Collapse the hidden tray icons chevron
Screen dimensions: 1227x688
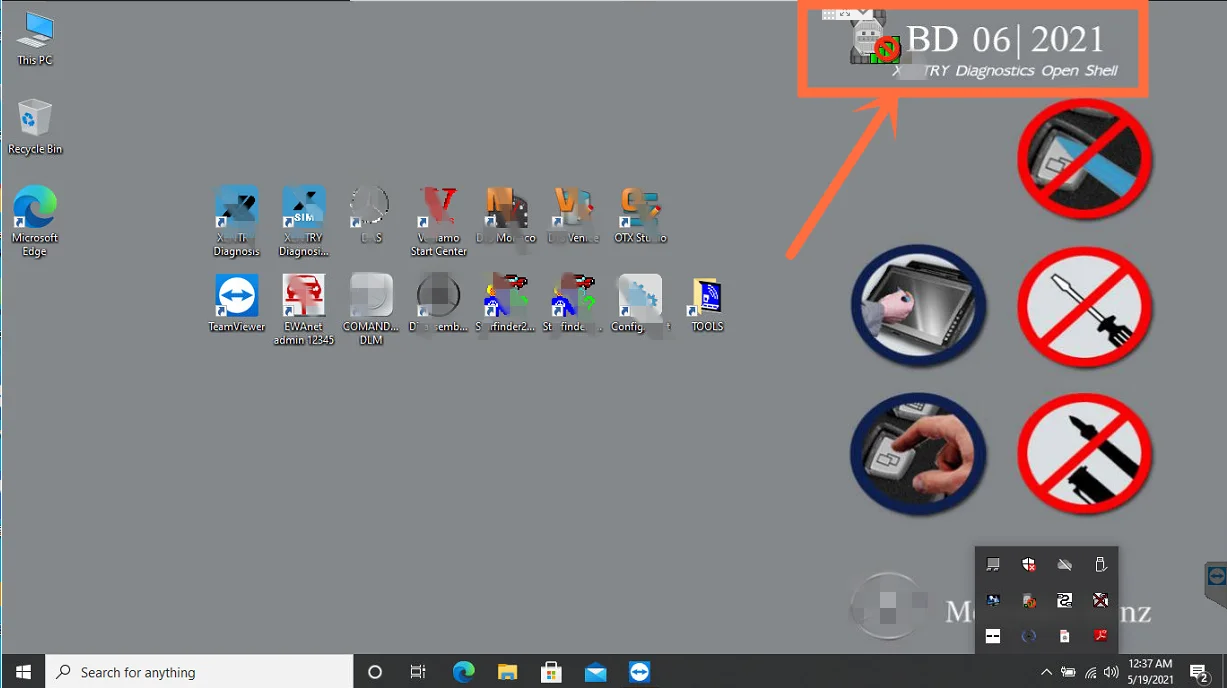click(x=1046, y=672)
